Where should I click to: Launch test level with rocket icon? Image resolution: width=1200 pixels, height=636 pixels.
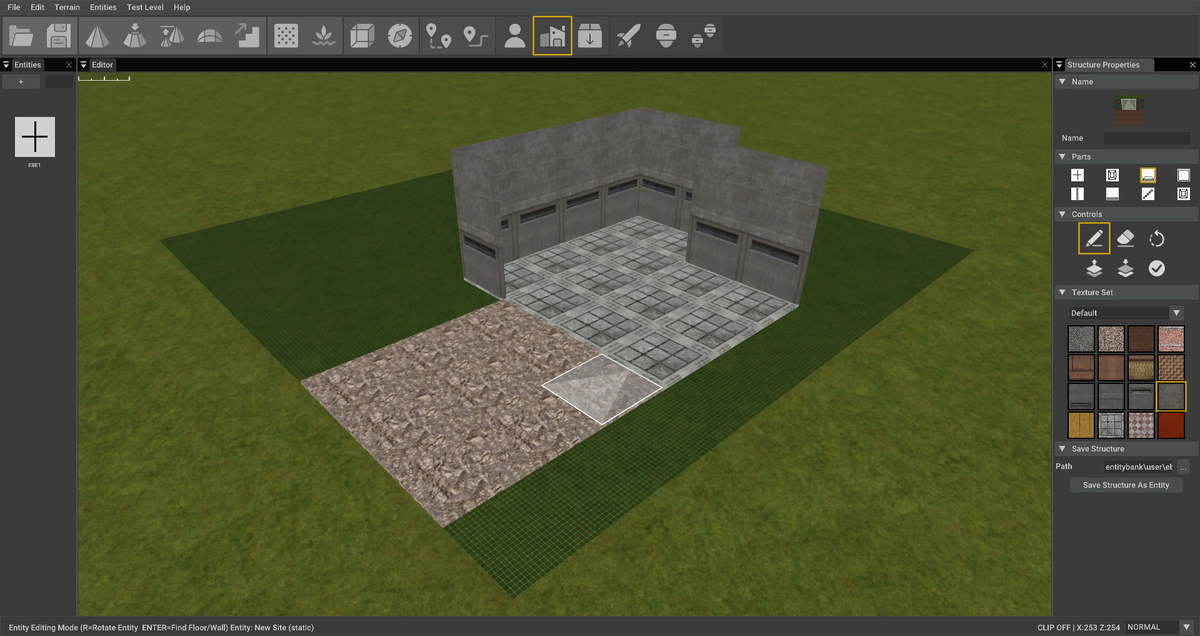pyautogui.click(x=628, y=36)
